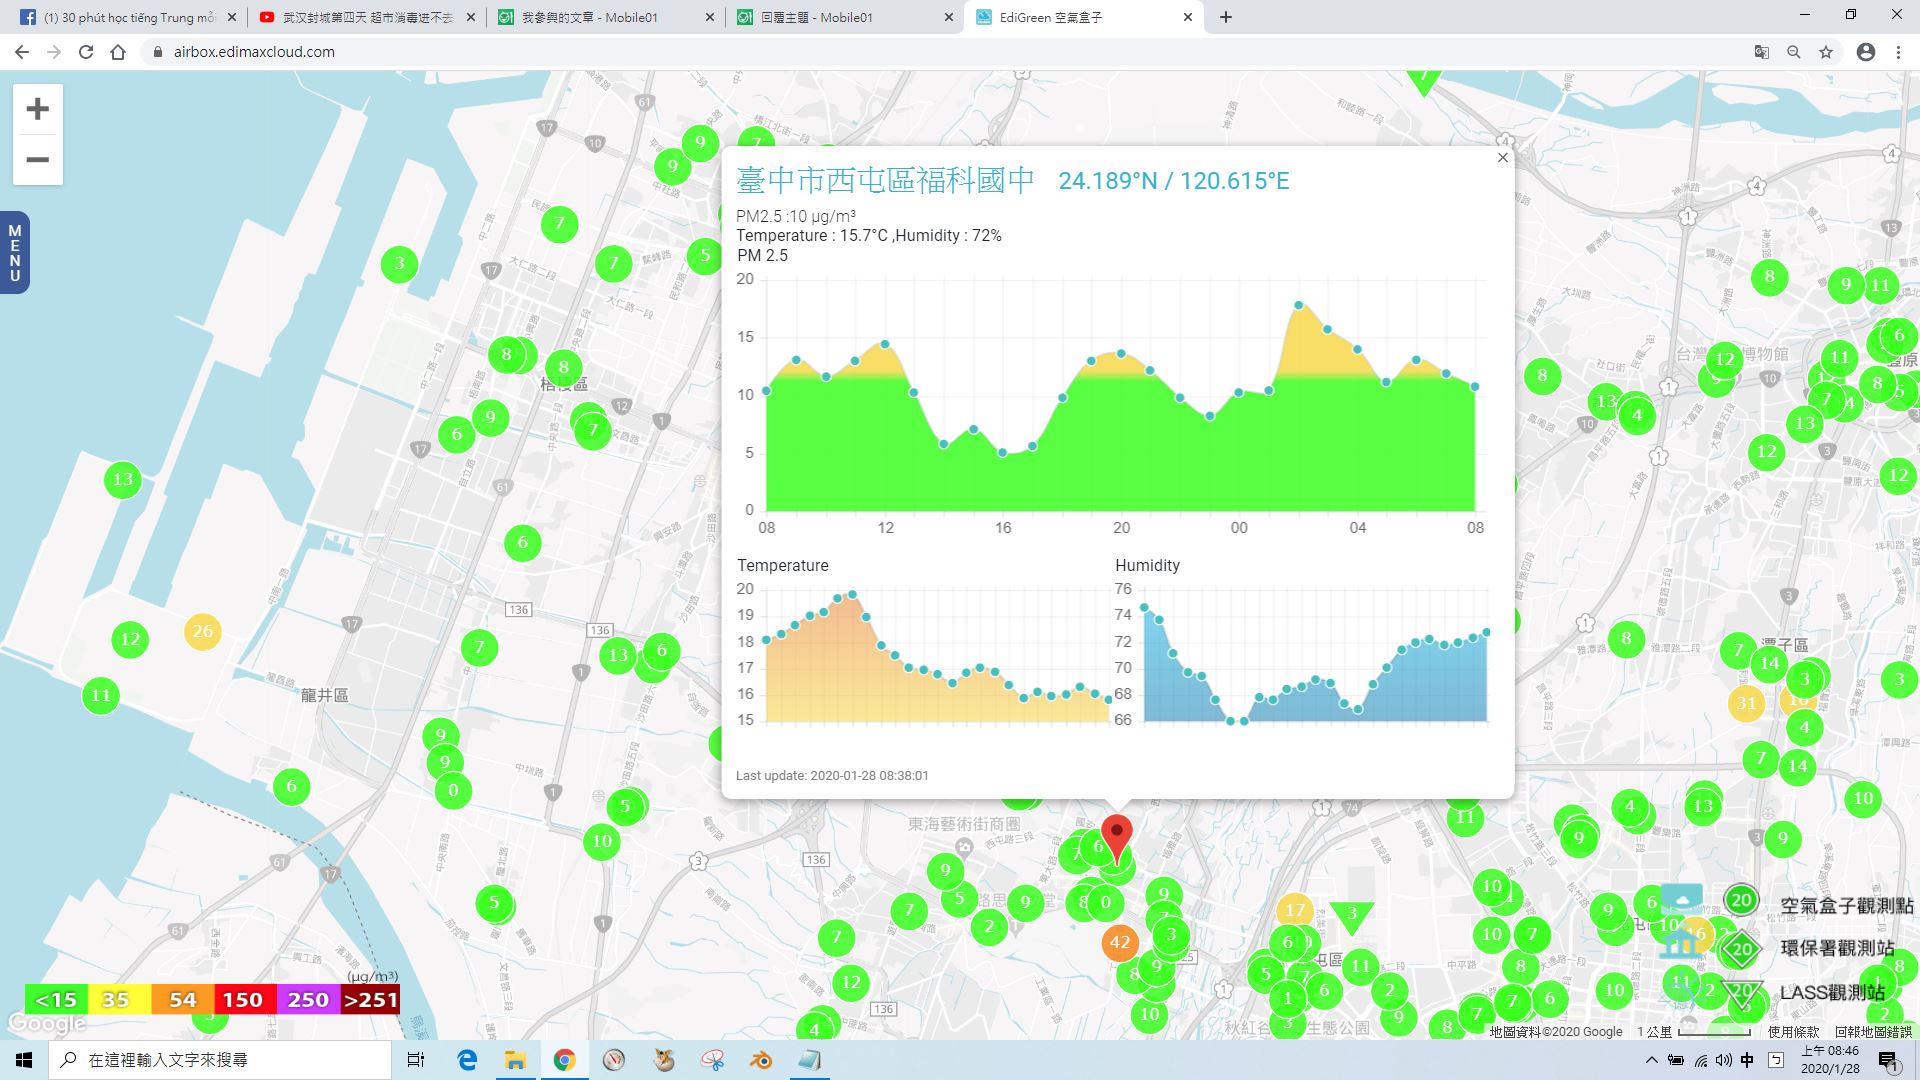The height and width of the screenshot is (1080, 1920).
Task: Click the purple 250 legend swatch
Action: [306, 999]
